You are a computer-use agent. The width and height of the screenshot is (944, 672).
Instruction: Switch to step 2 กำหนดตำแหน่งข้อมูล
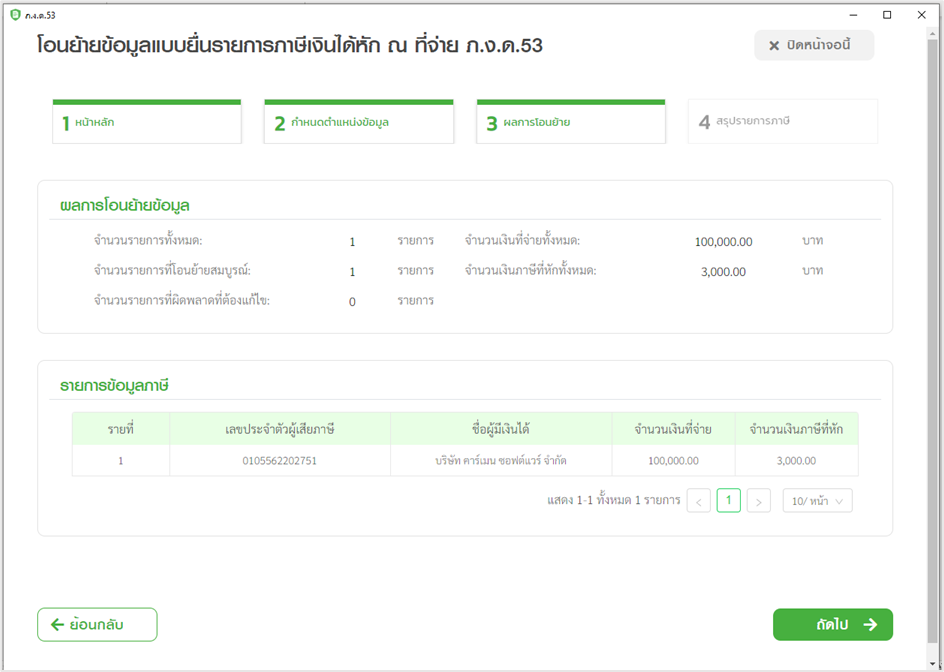point(359,120)
